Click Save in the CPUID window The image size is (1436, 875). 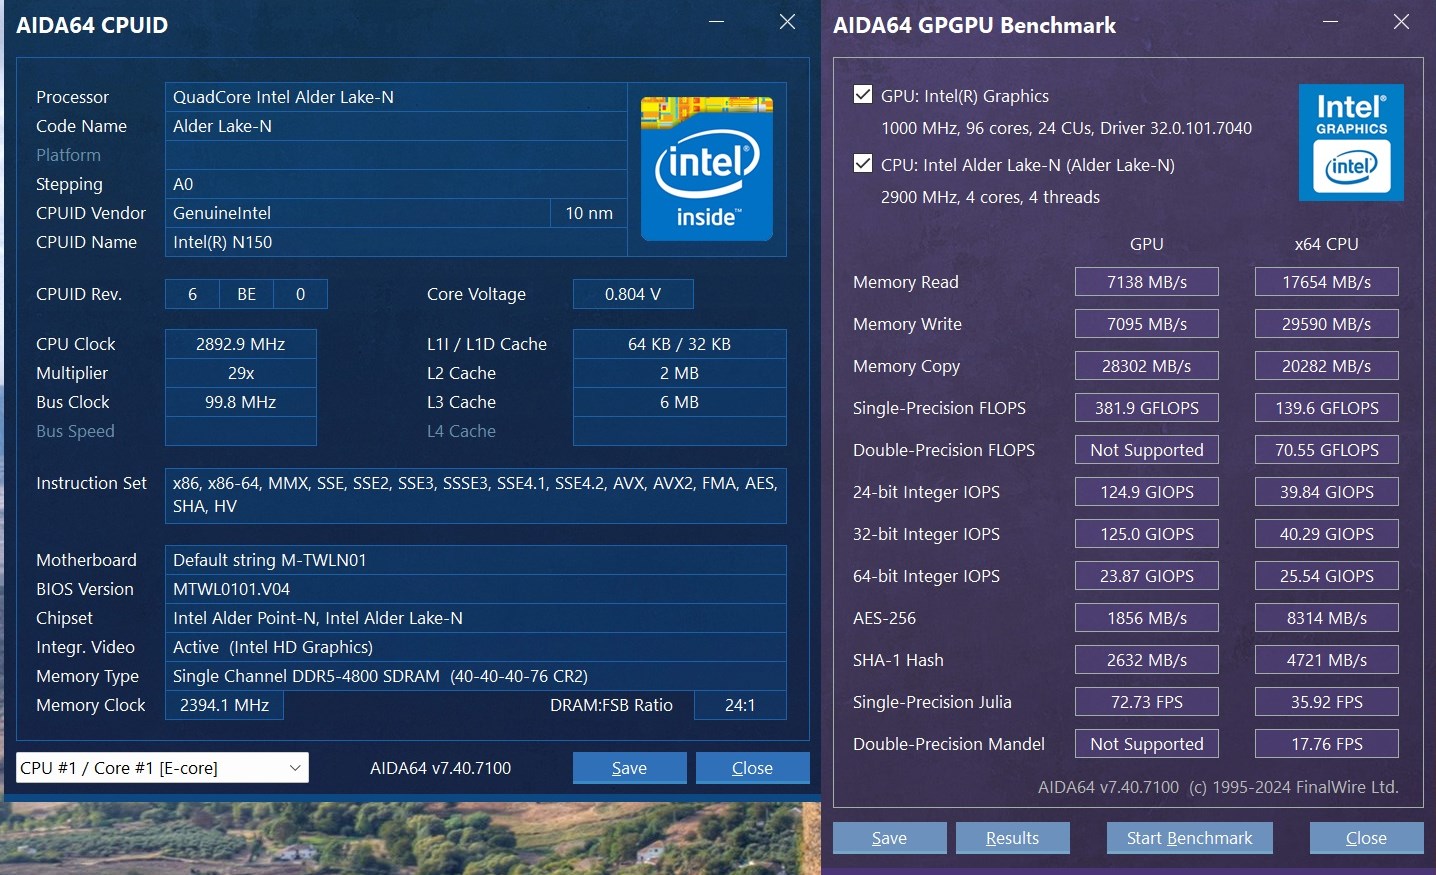click(630, 768)
